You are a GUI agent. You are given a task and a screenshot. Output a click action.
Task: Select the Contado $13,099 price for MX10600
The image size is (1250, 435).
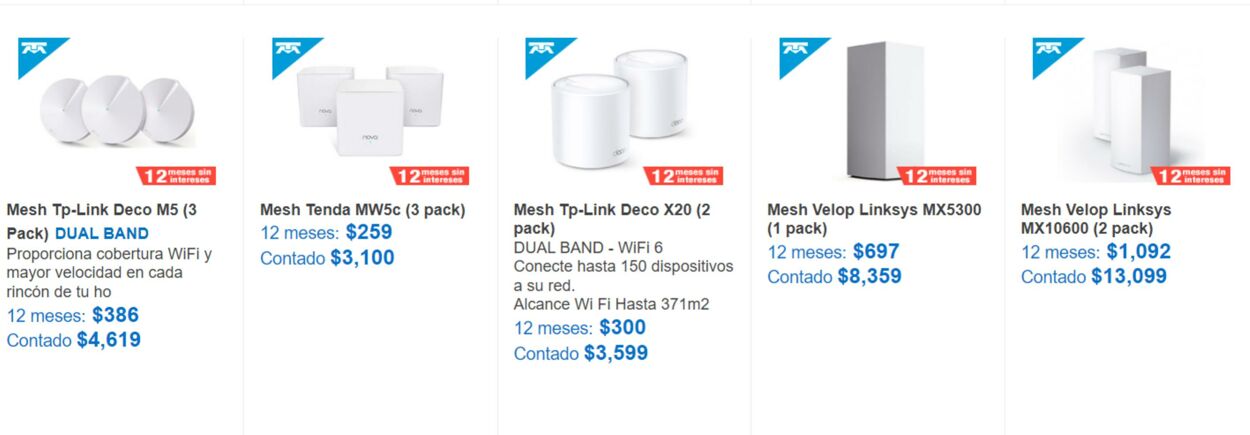point(1093,277)
